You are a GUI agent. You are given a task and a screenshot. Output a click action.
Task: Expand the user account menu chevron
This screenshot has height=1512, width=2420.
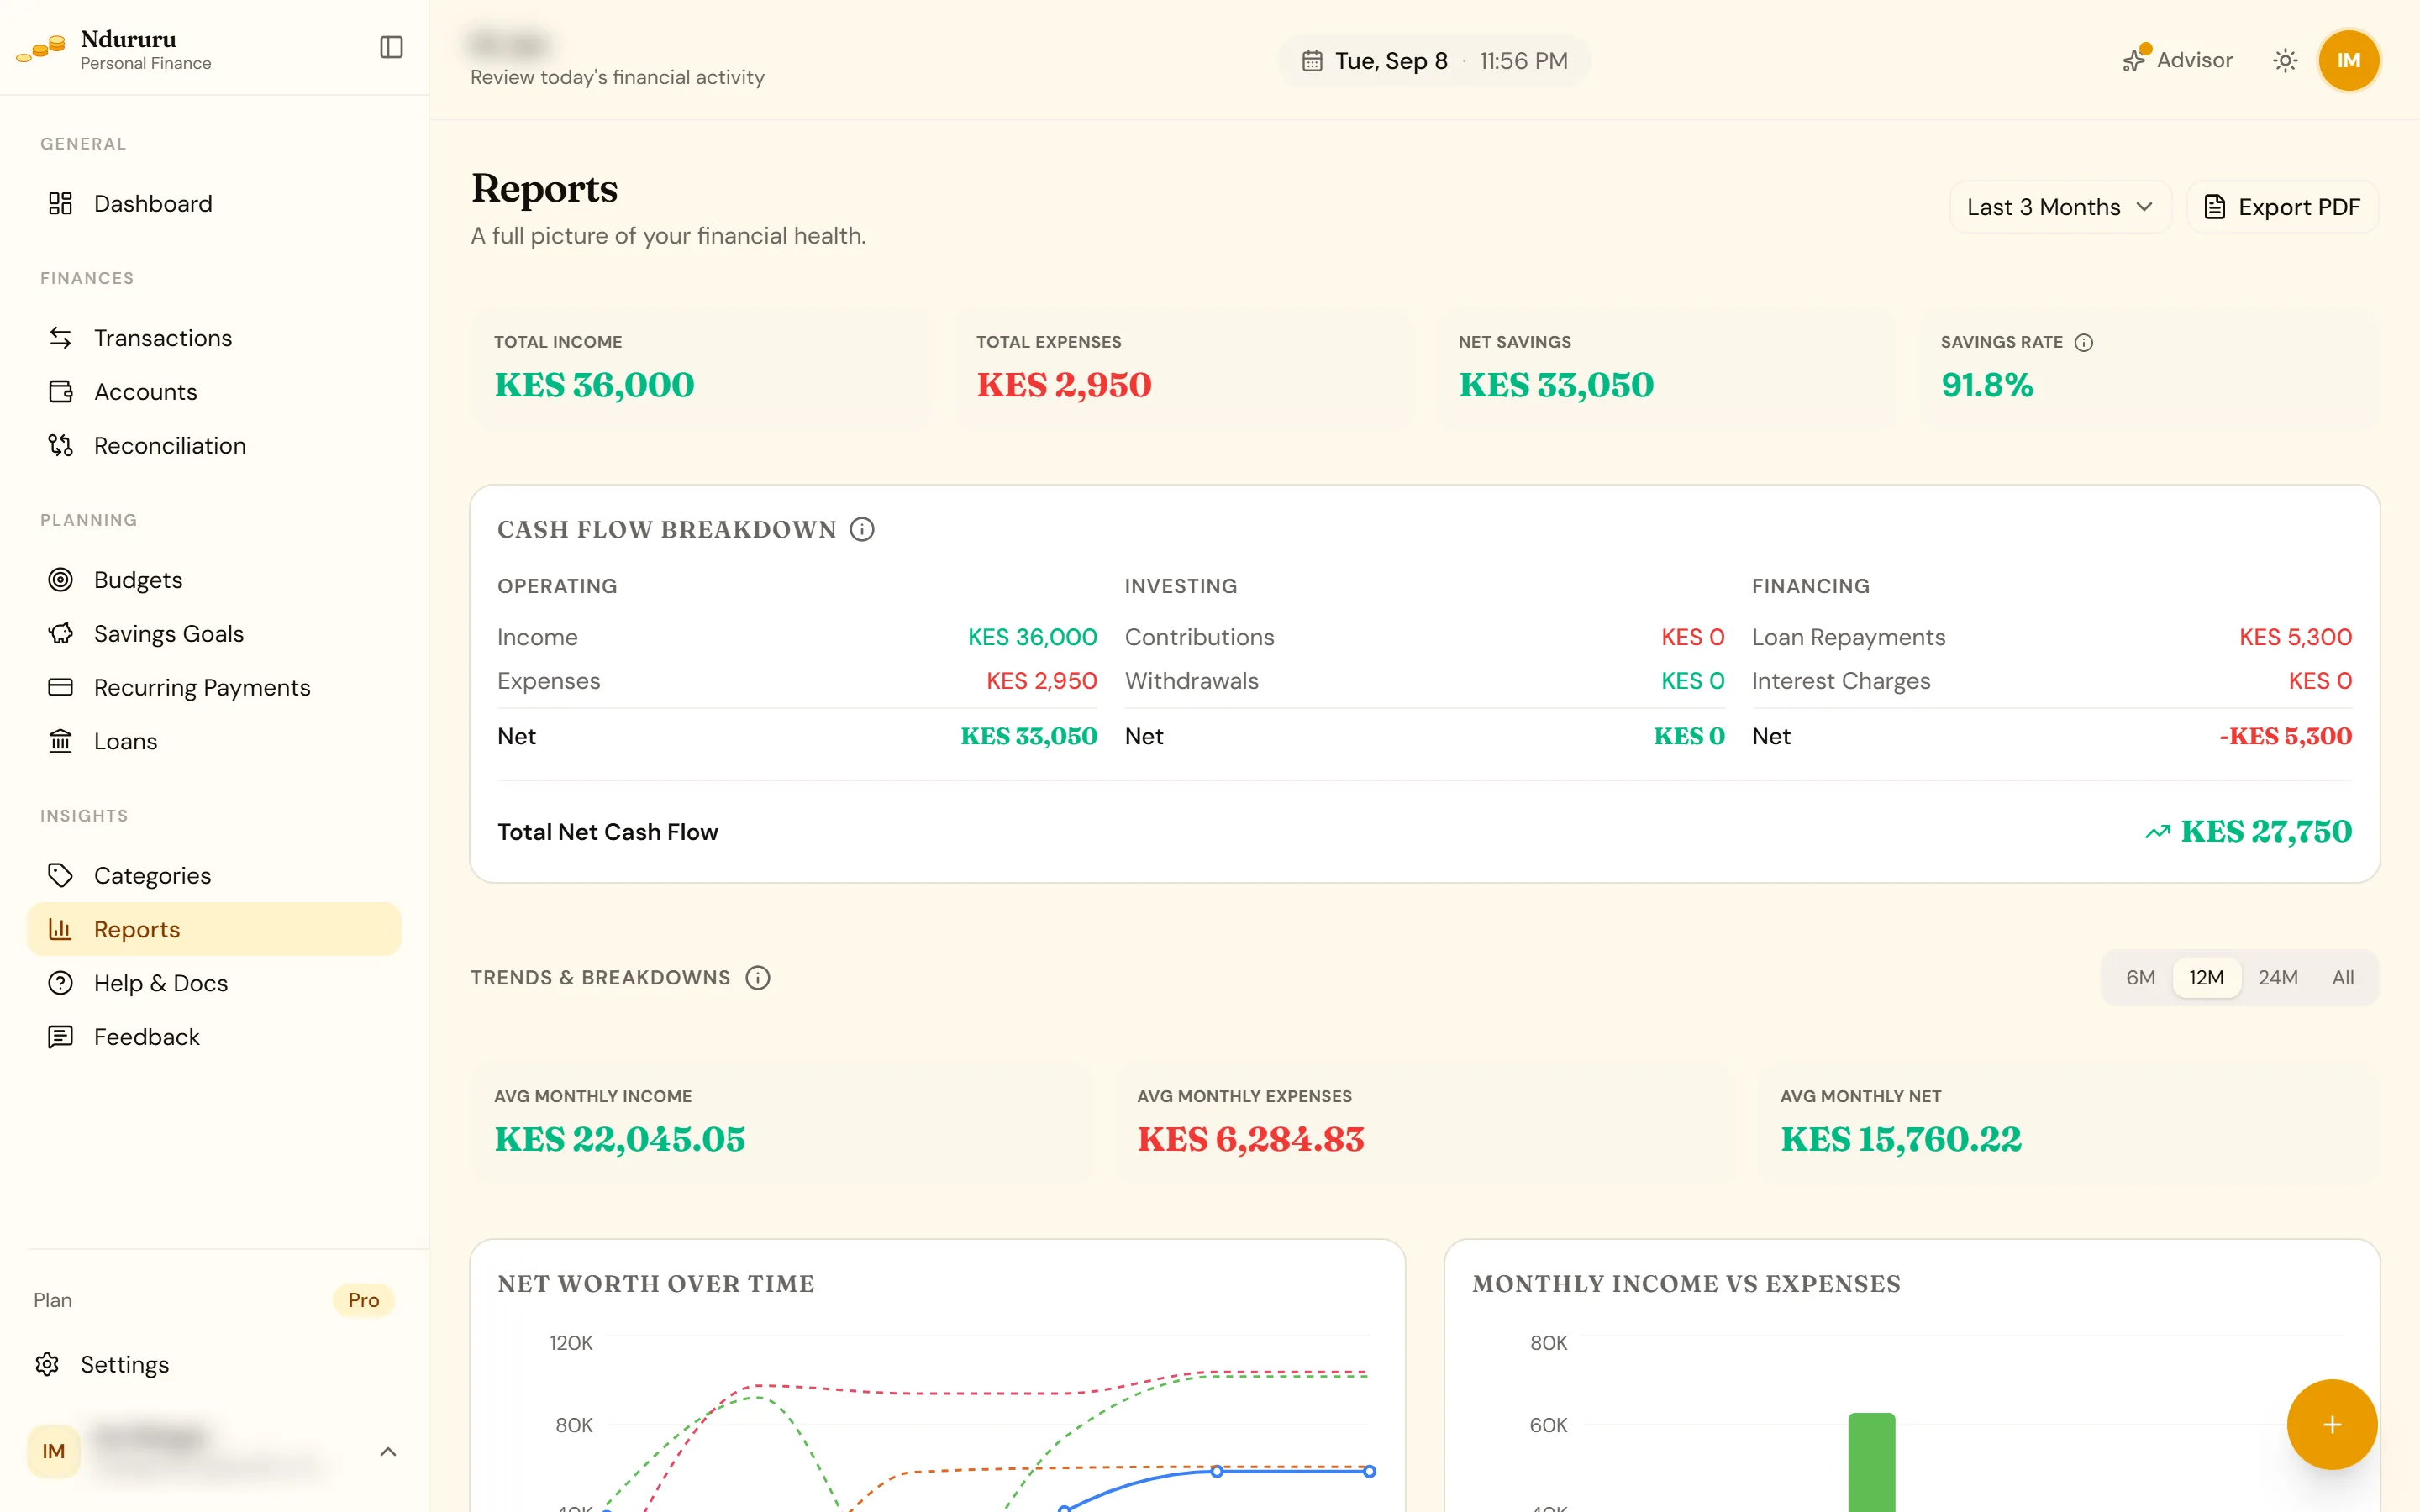coord(388,1452)
